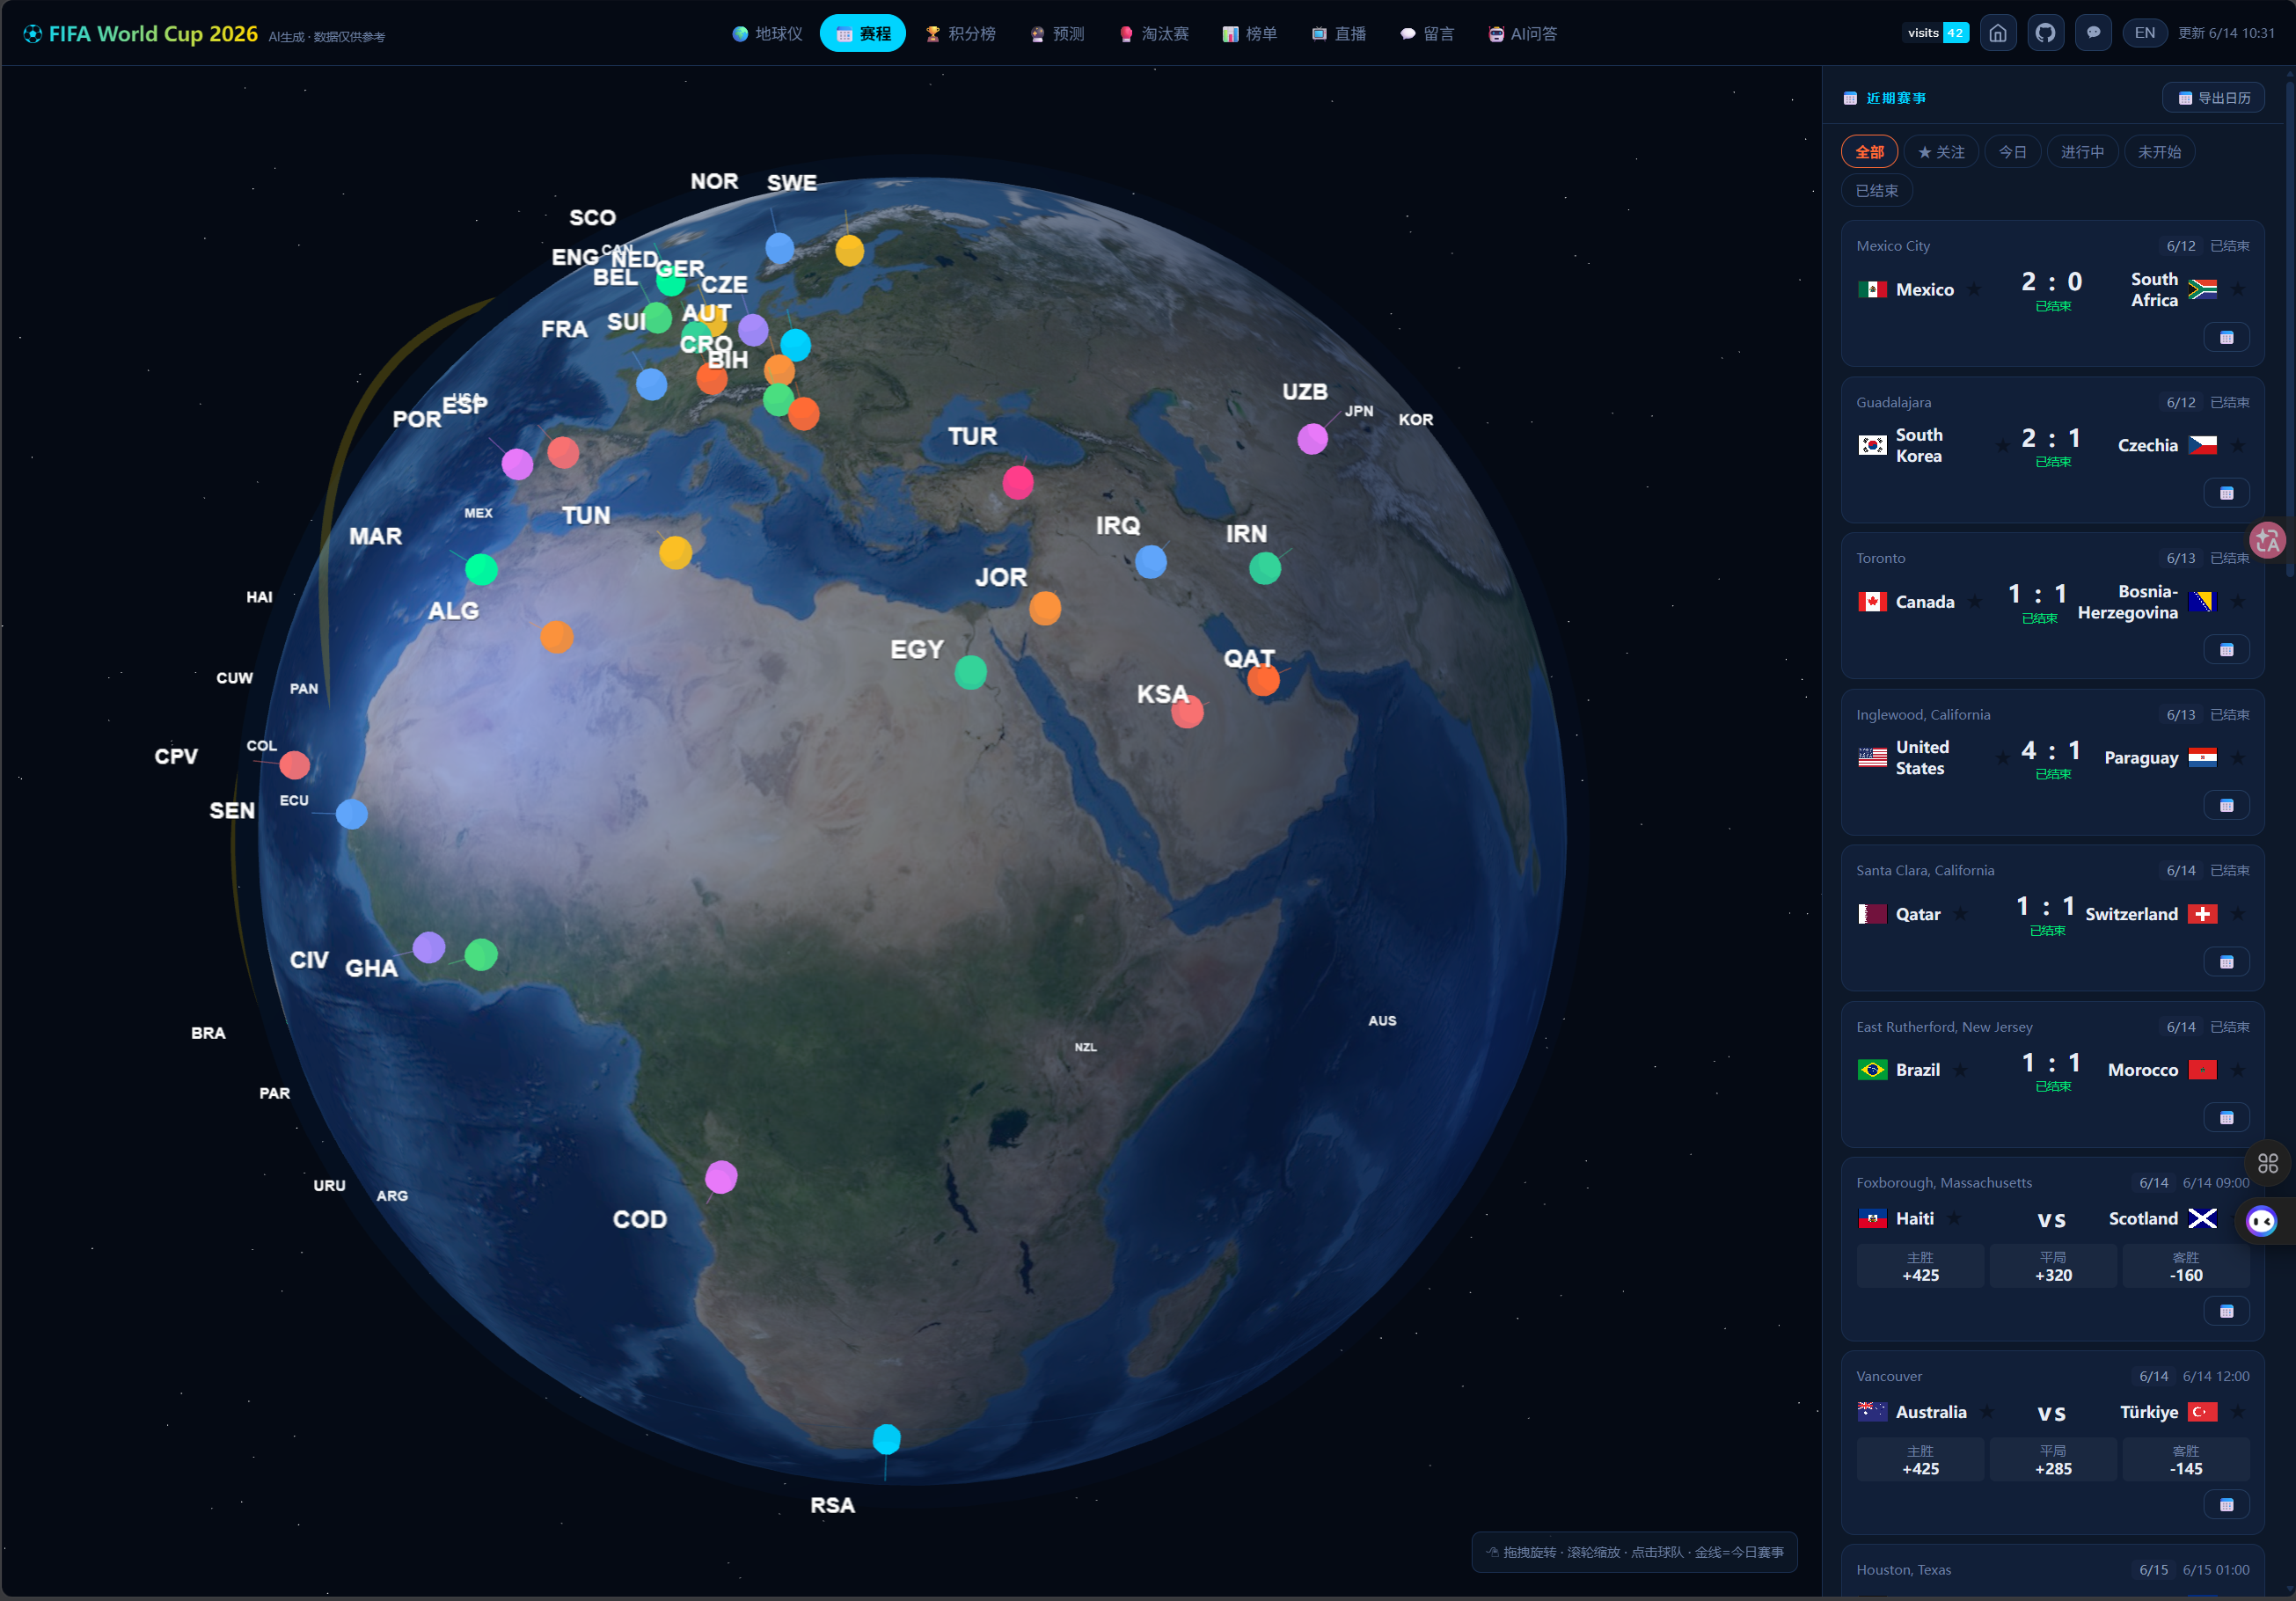The image size is (2296, 1601).
Task: Click the Mexico City venue label
Action: point(1893,246)
